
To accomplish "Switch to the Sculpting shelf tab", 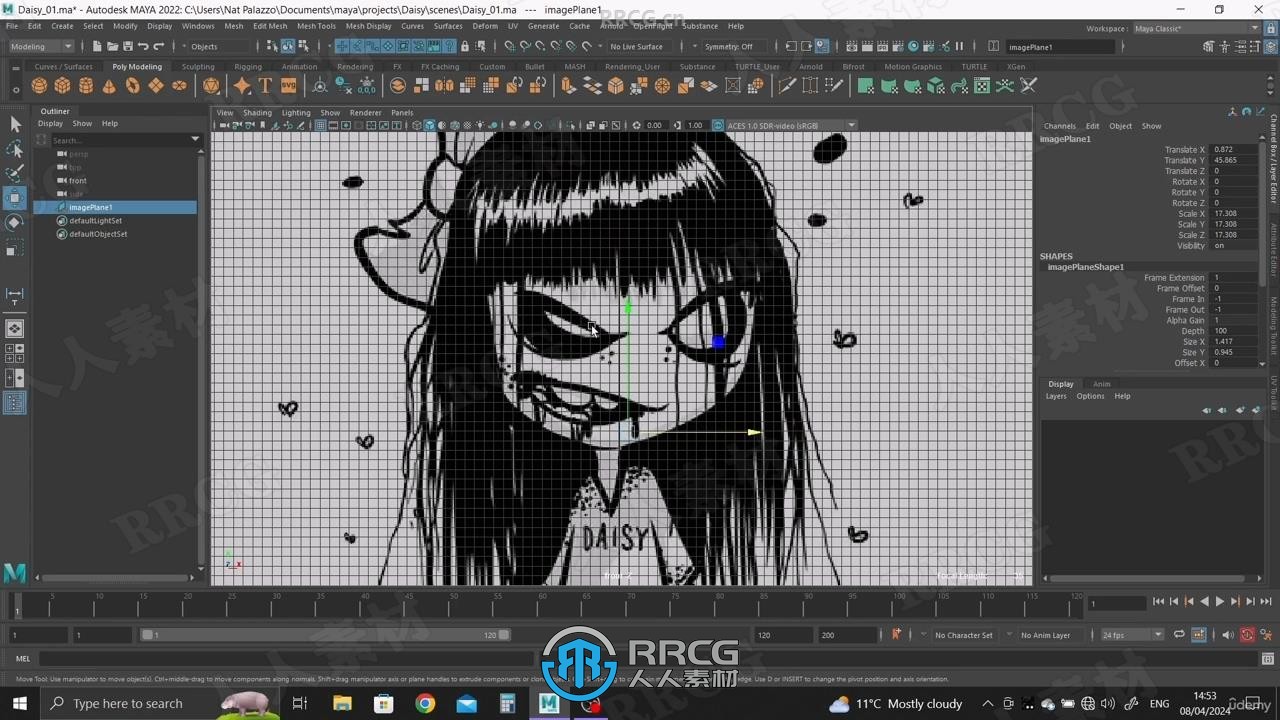I will click(198, 67).
